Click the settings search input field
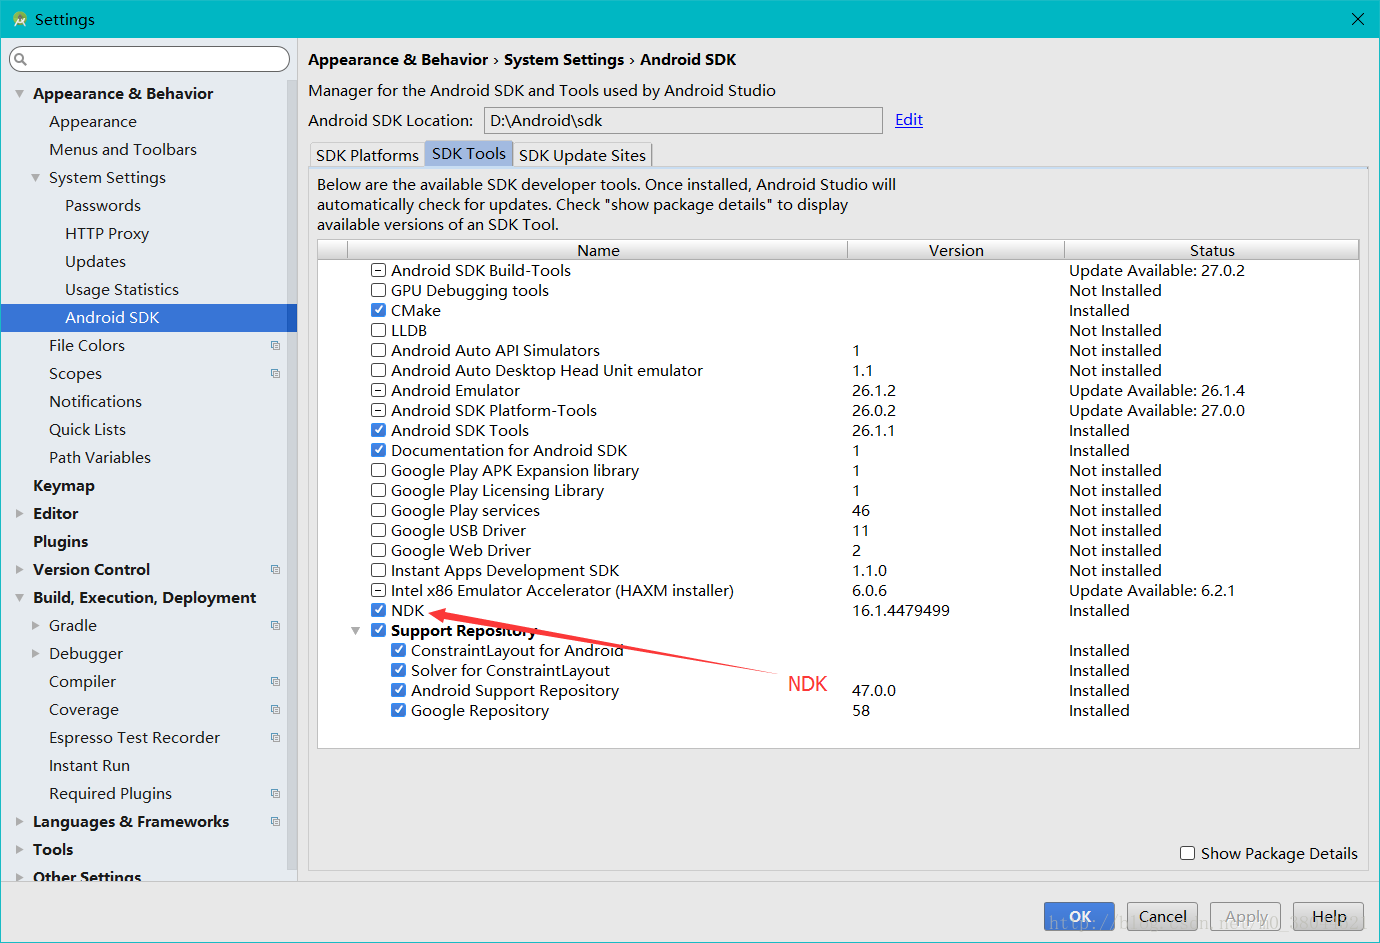The height and width of the screenshot is (943, 1380). coord(150,59)
